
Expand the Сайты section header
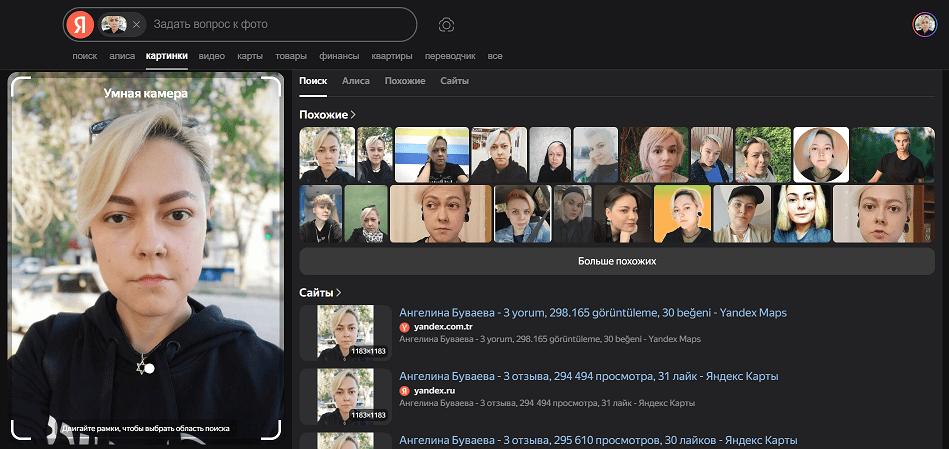(x=320, y=292)
